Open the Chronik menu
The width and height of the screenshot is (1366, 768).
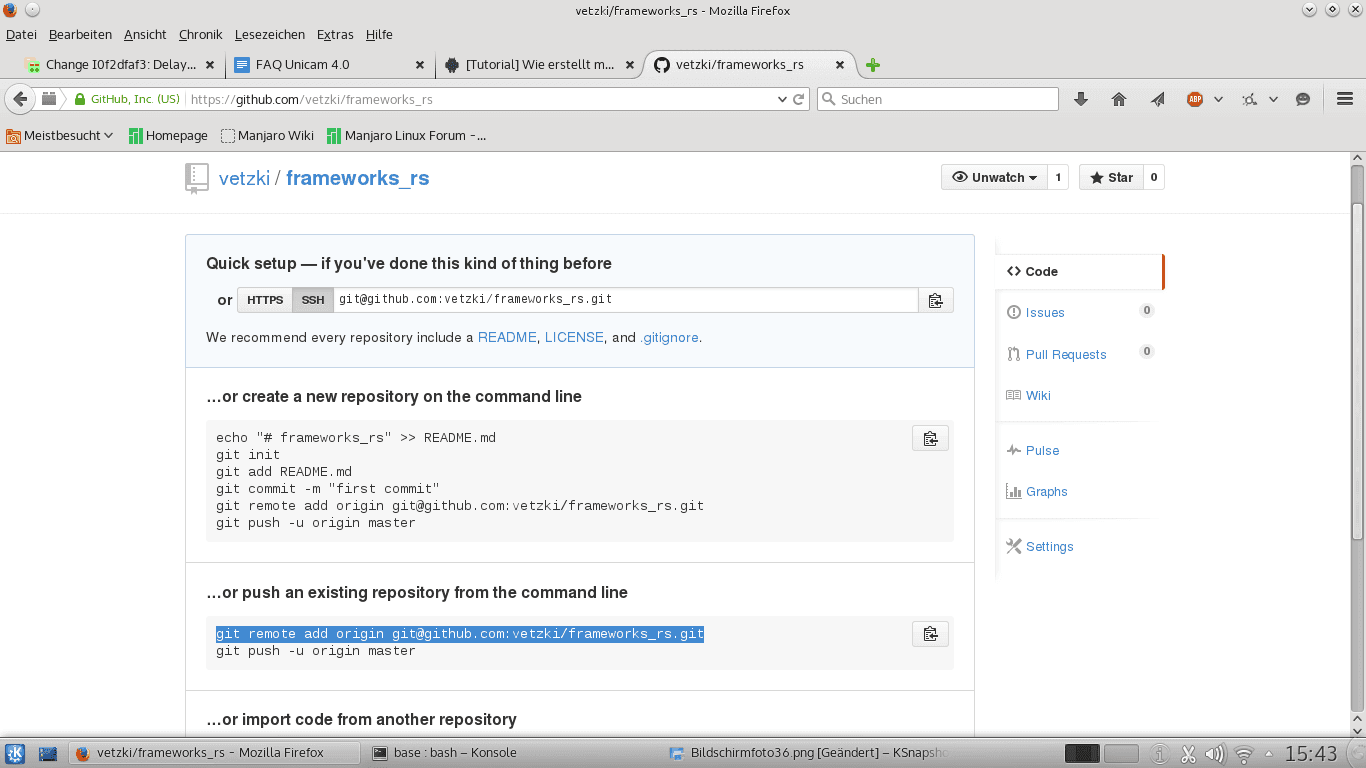(x=200, y=34)
